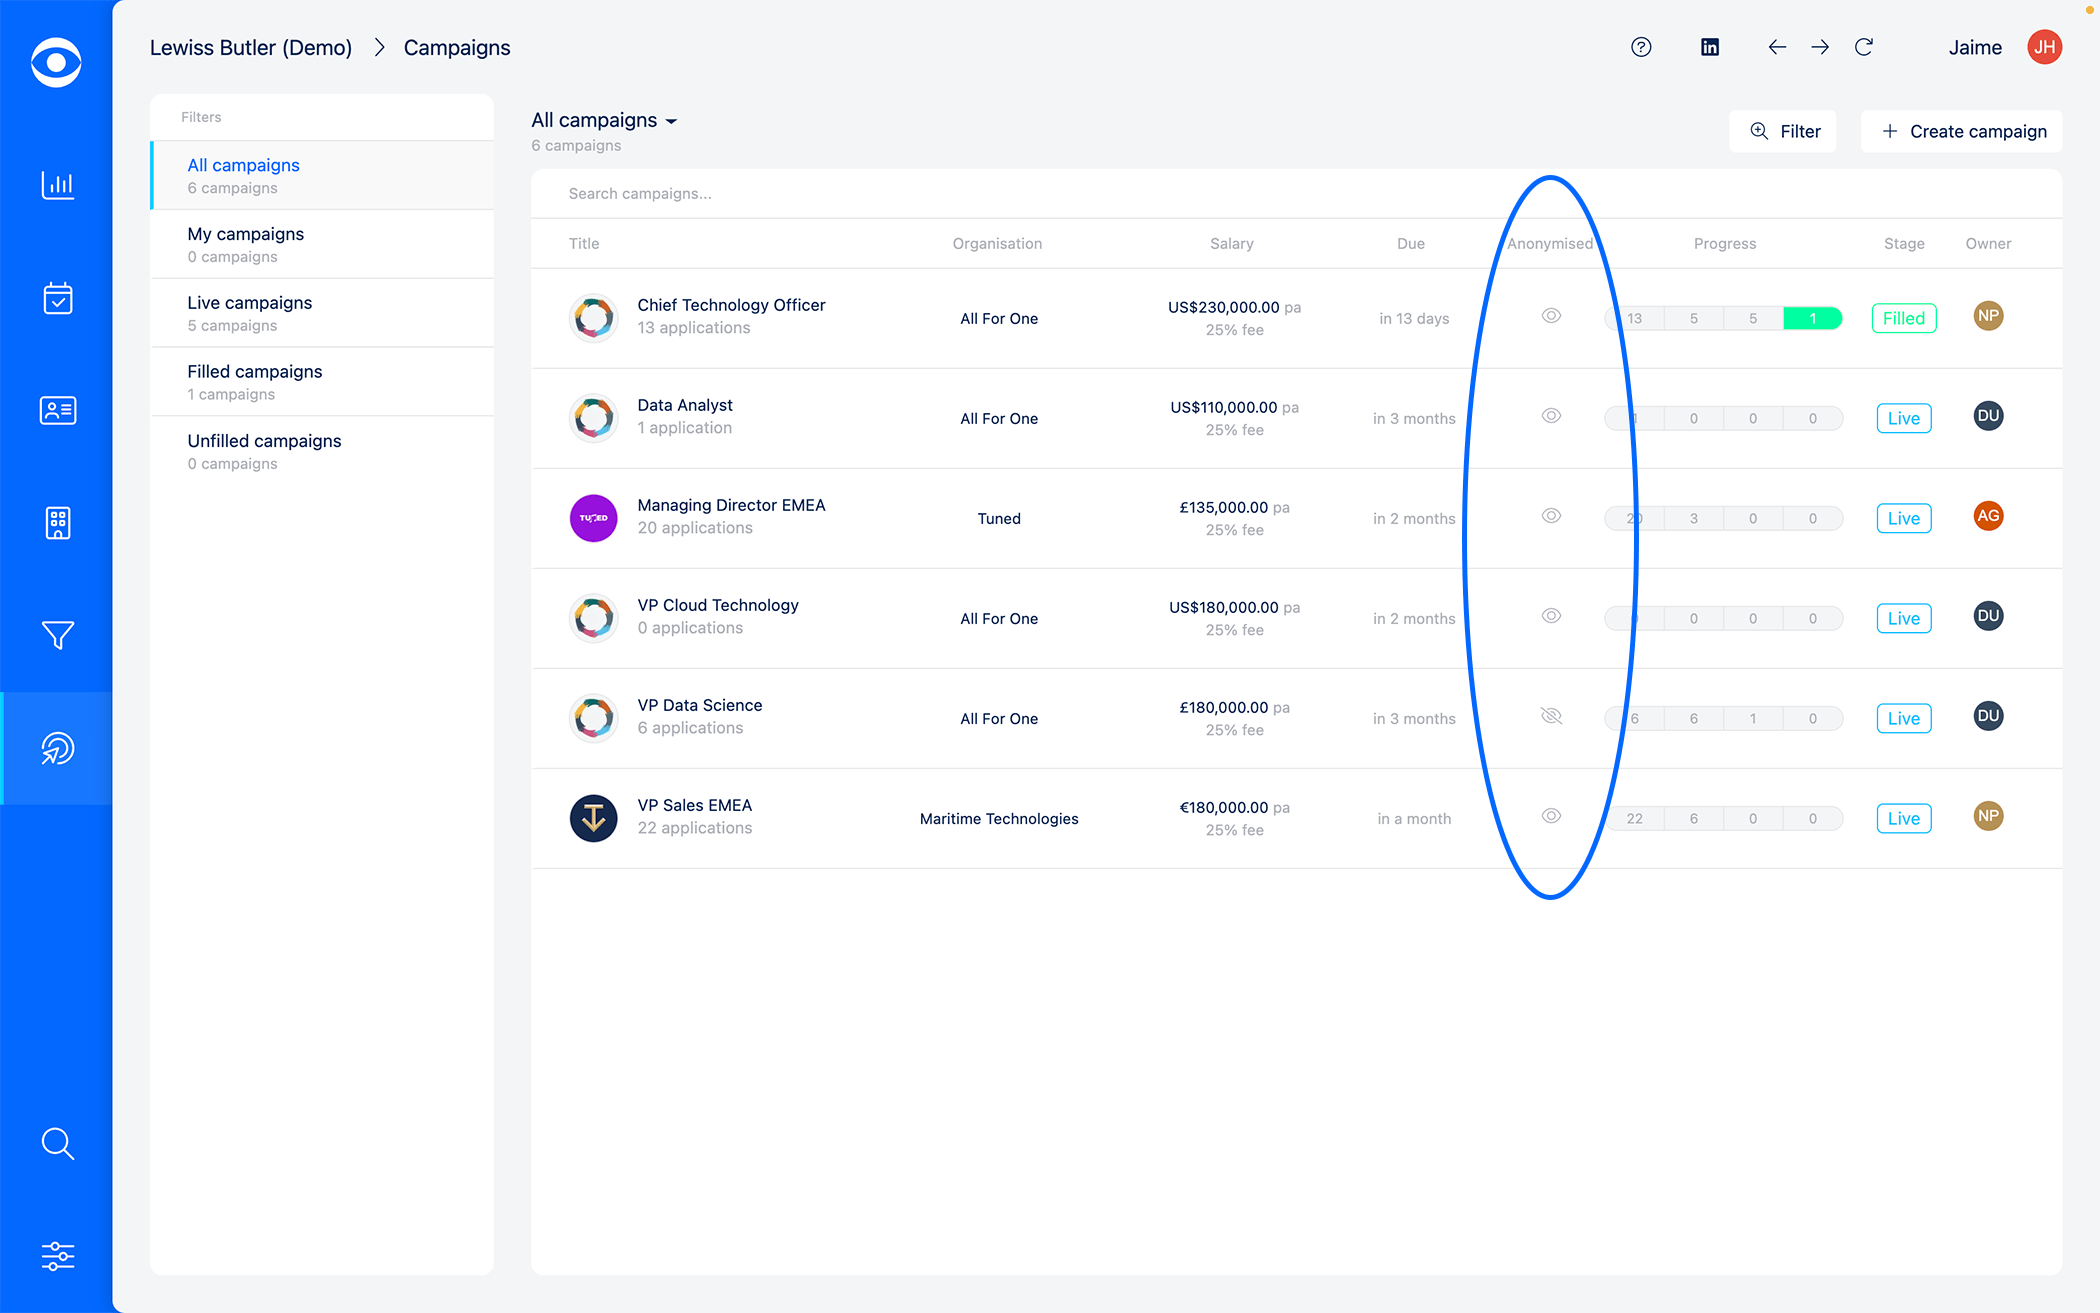
Task: Open the funnel pipeline sidebar icon
Action: 57,635
